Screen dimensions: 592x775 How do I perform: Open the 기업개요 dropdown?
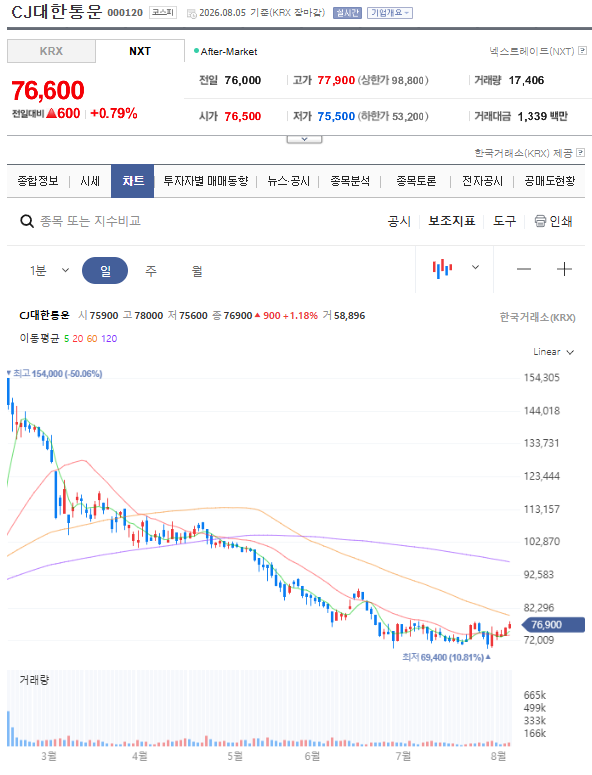(x=390, y=13)
